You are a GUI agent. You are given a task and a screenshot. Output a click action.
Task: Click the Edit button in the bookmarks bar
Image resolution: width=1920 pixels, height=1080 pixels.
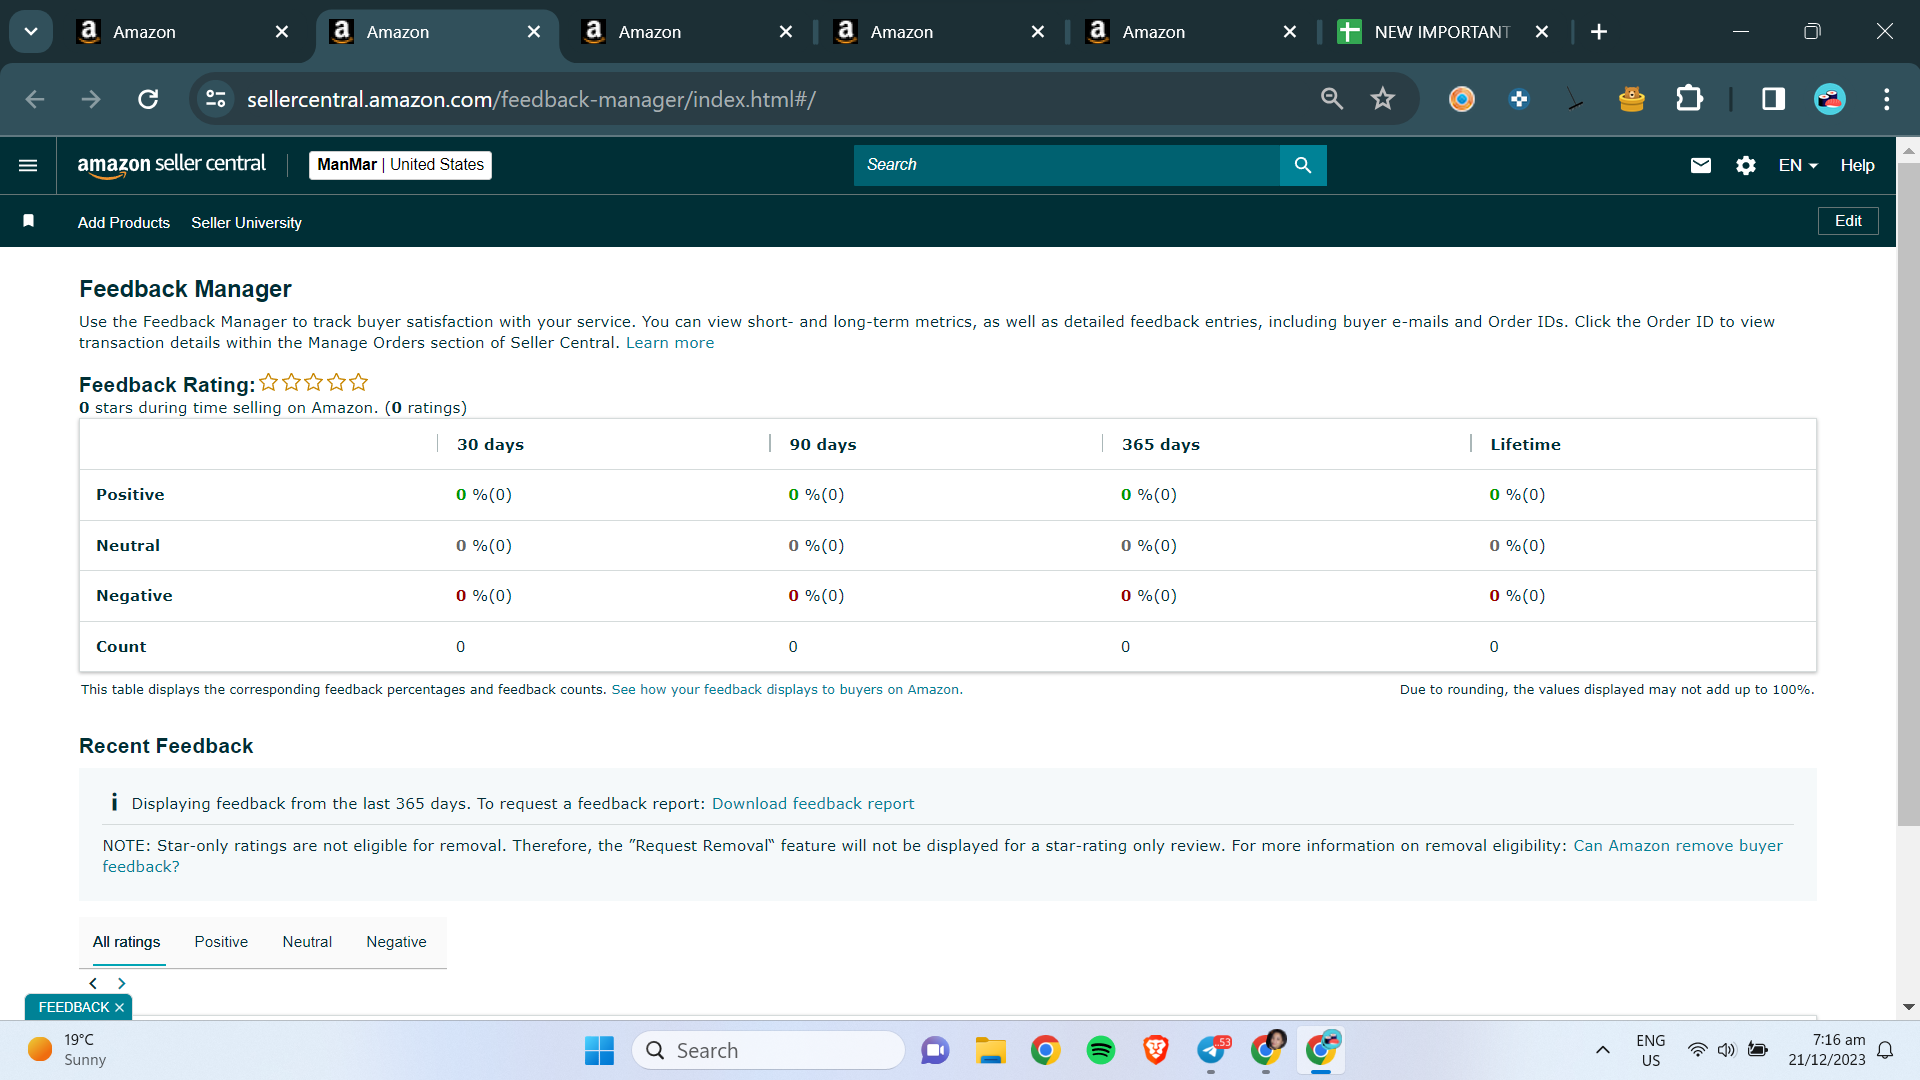pos(1847,221)
